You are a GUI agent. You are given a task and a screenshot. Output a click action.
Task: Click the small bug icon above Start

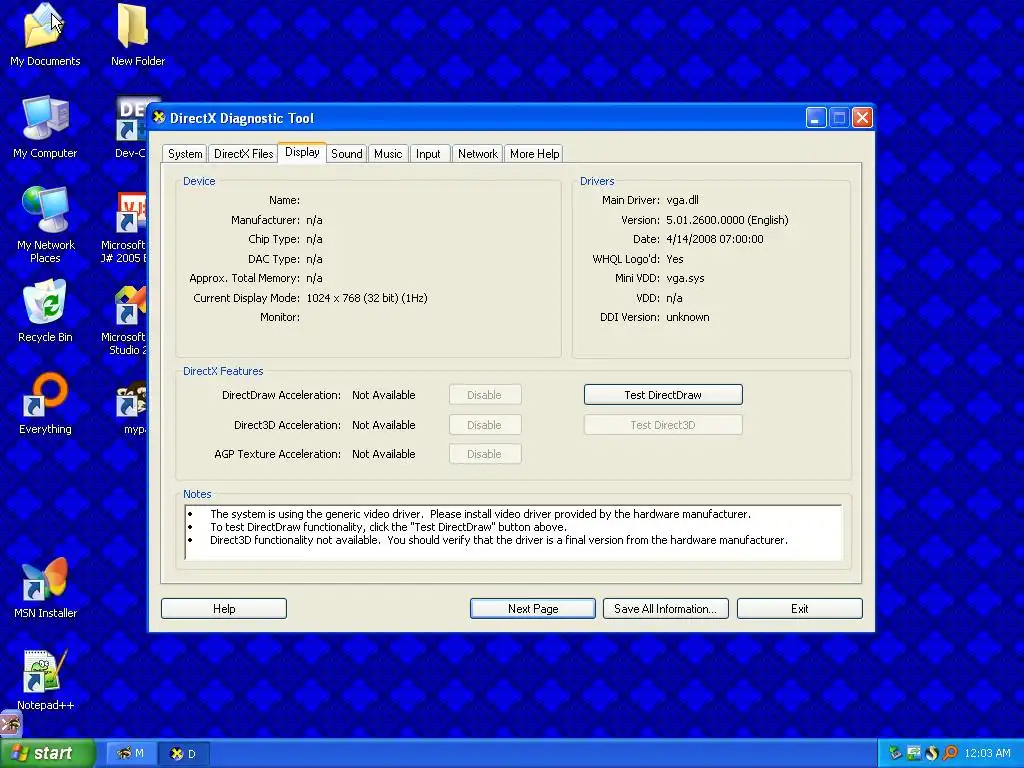(x=10, y=724)
